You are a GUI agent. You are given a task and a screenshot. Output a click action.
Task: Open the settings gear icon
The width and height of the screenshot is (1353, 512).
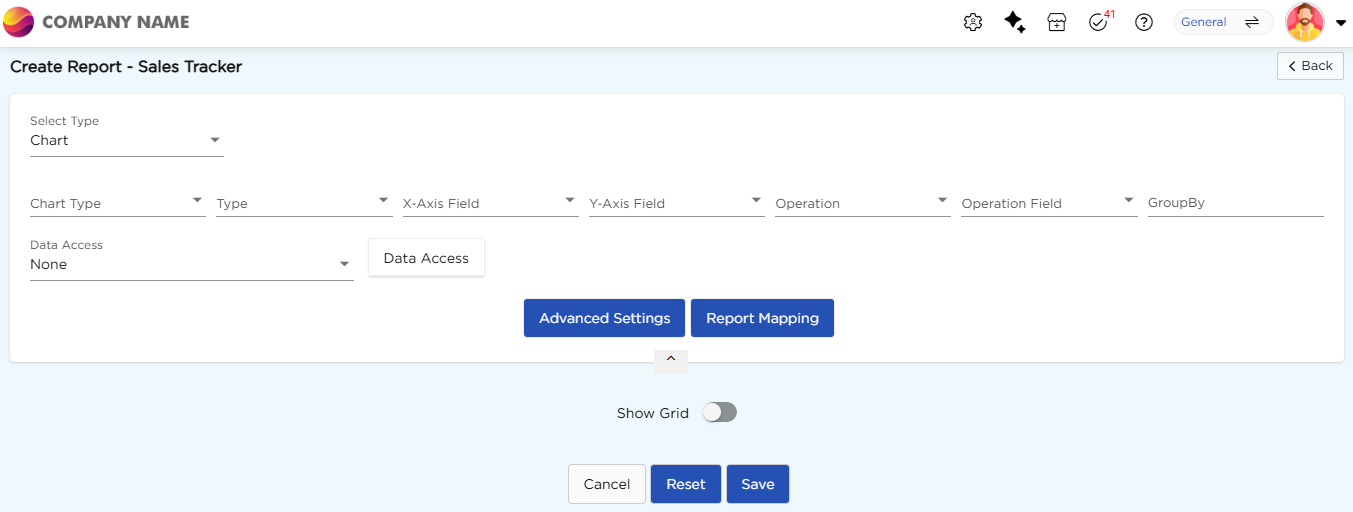(x=972, y=22)
